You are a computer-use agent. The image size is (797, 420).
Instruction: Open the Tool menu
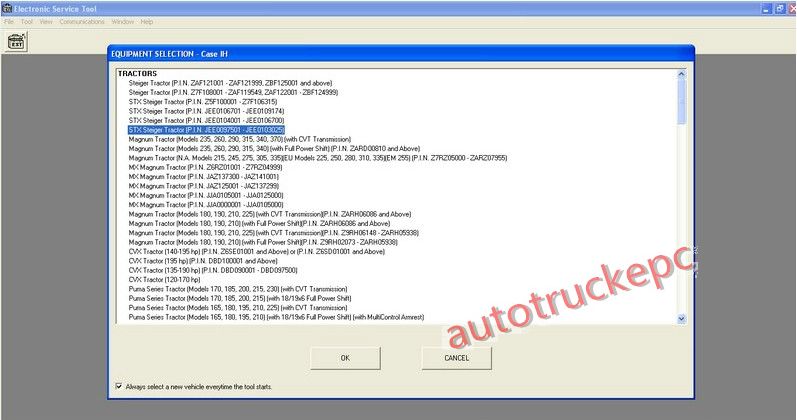(26, 22)
